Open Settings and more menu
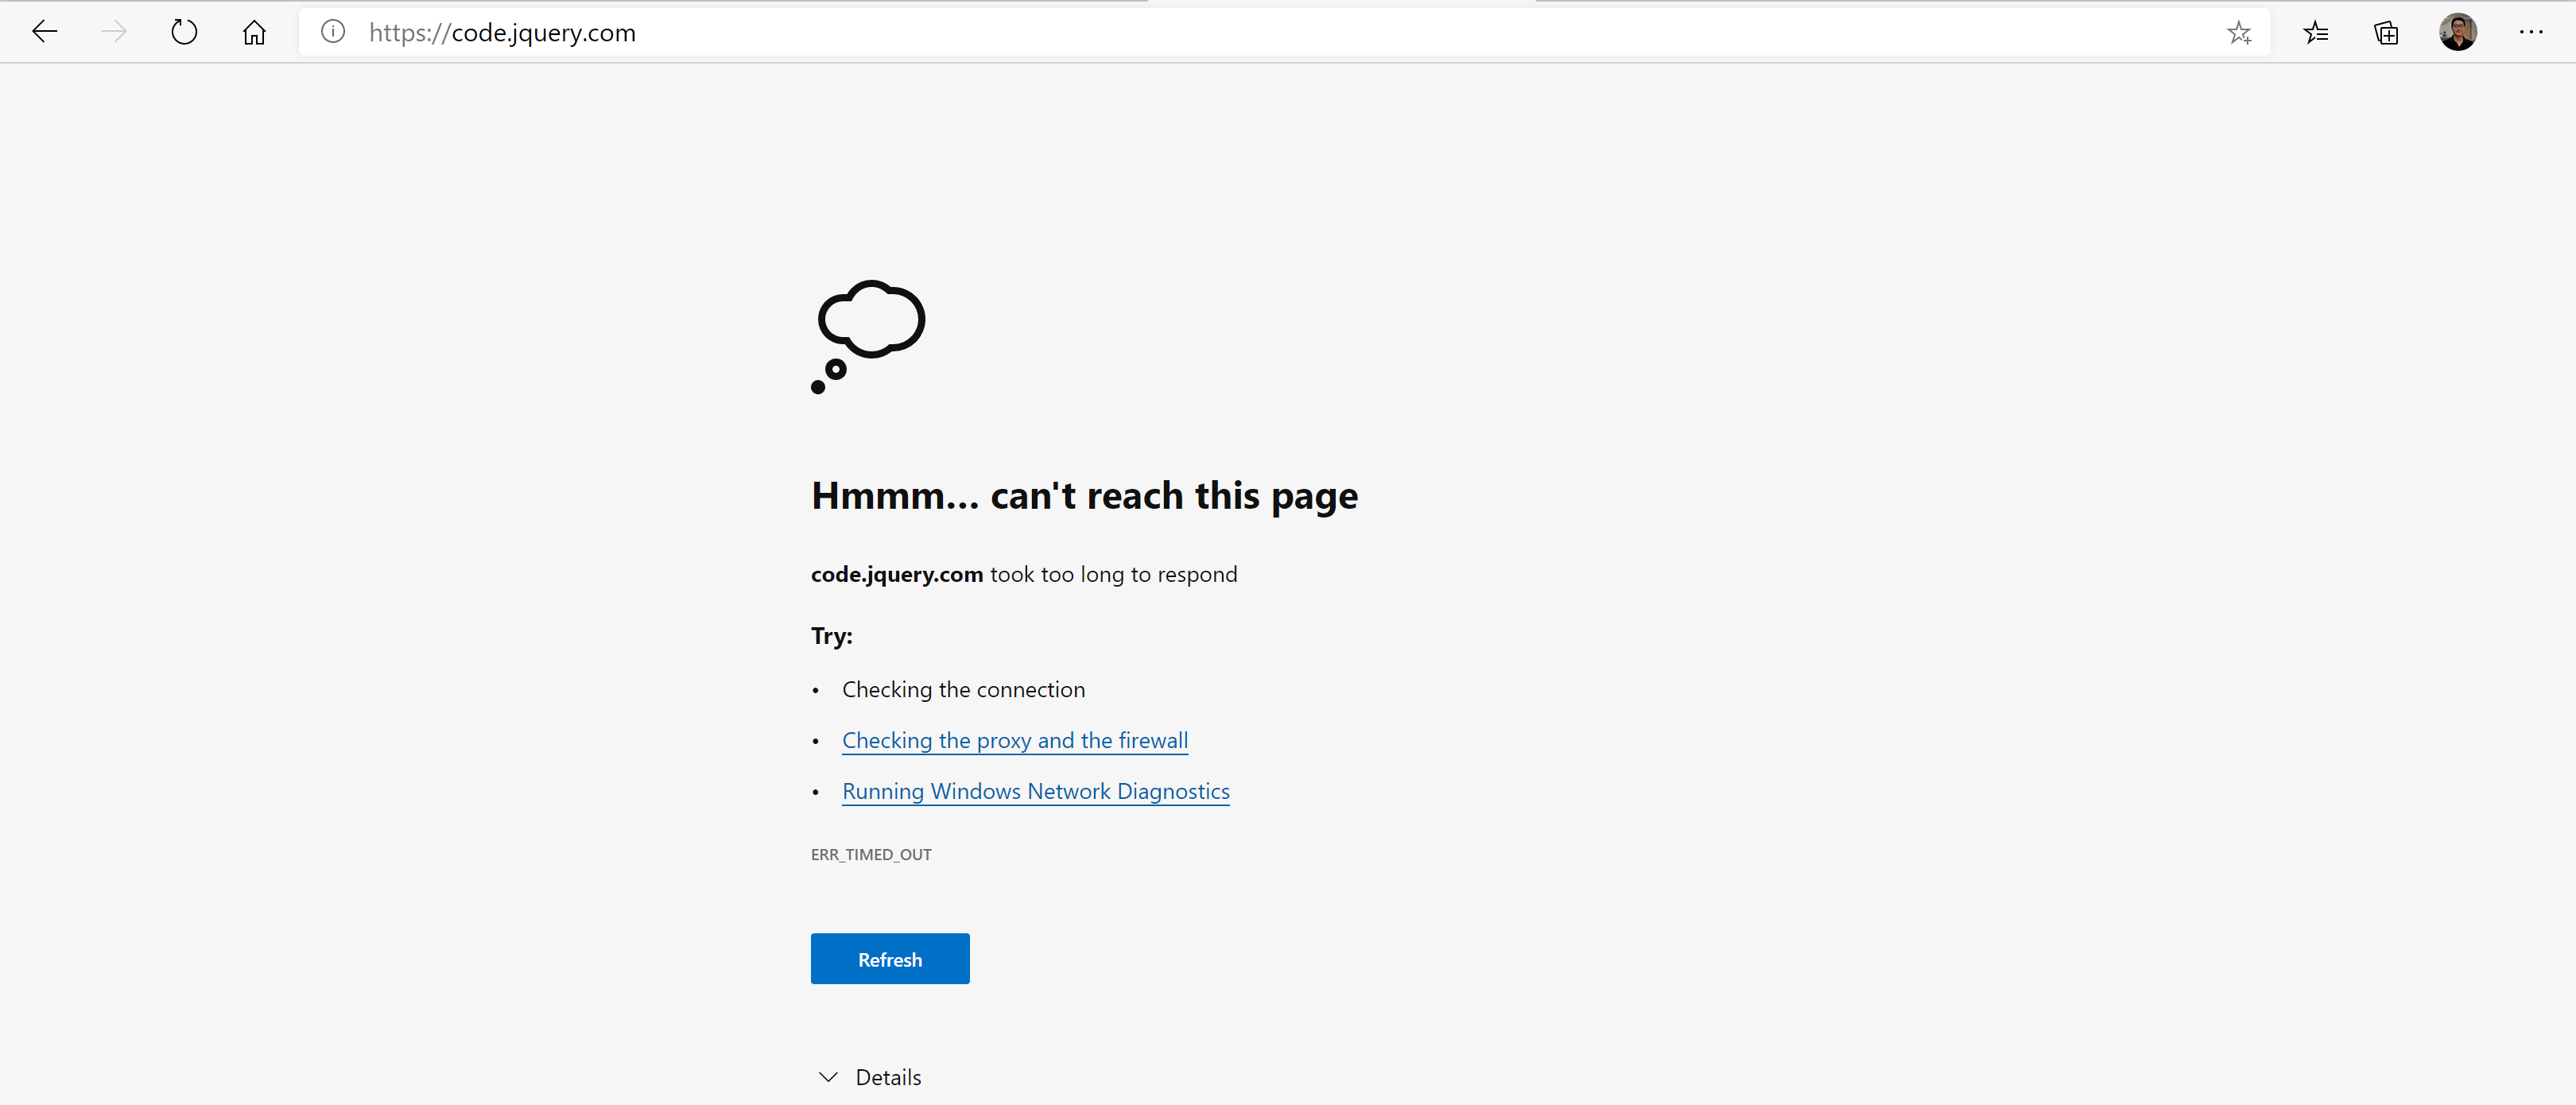 [x=2531, y=32]
